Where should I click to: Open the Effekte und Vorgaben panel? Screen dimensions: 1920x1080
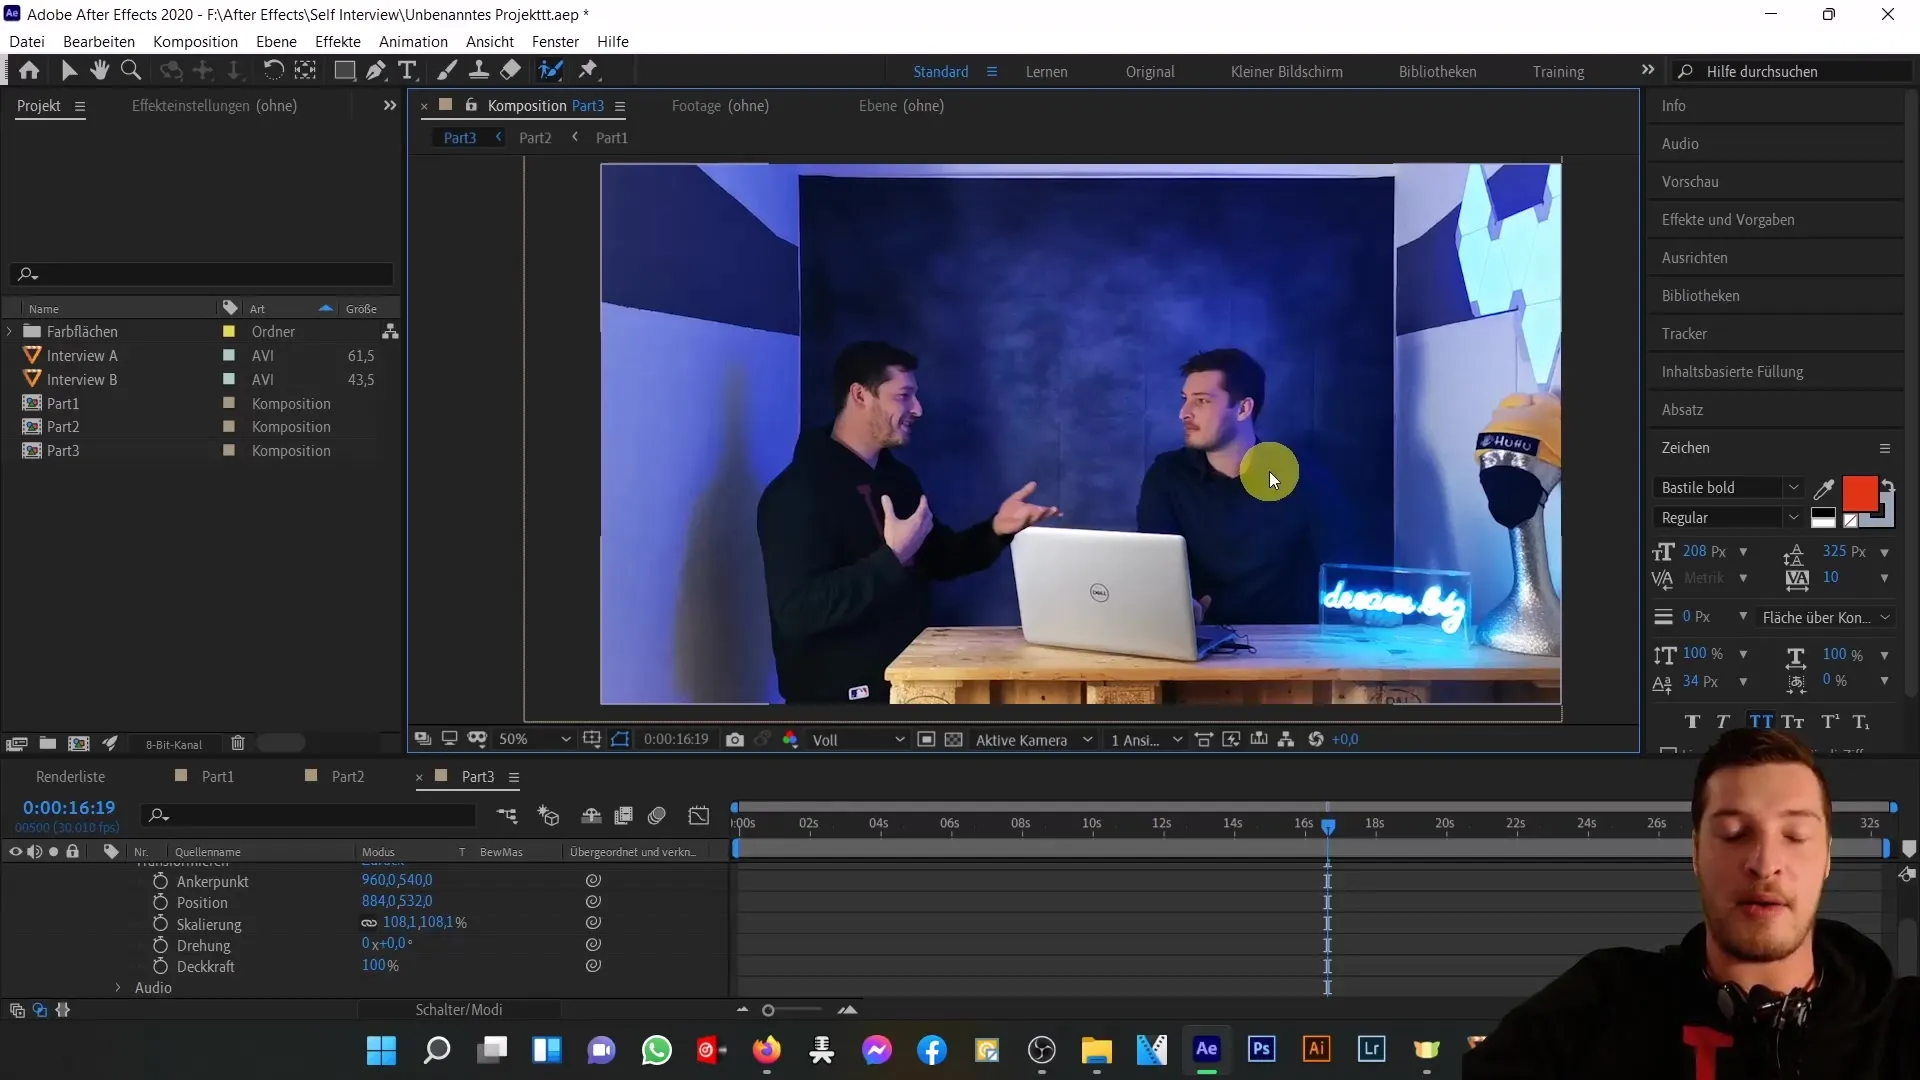[x=1728, y=220]
